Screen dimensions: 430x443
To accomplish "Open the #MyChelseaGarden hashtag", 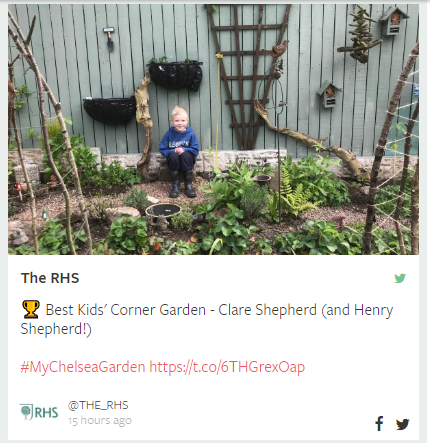I will tap(83, 367).
